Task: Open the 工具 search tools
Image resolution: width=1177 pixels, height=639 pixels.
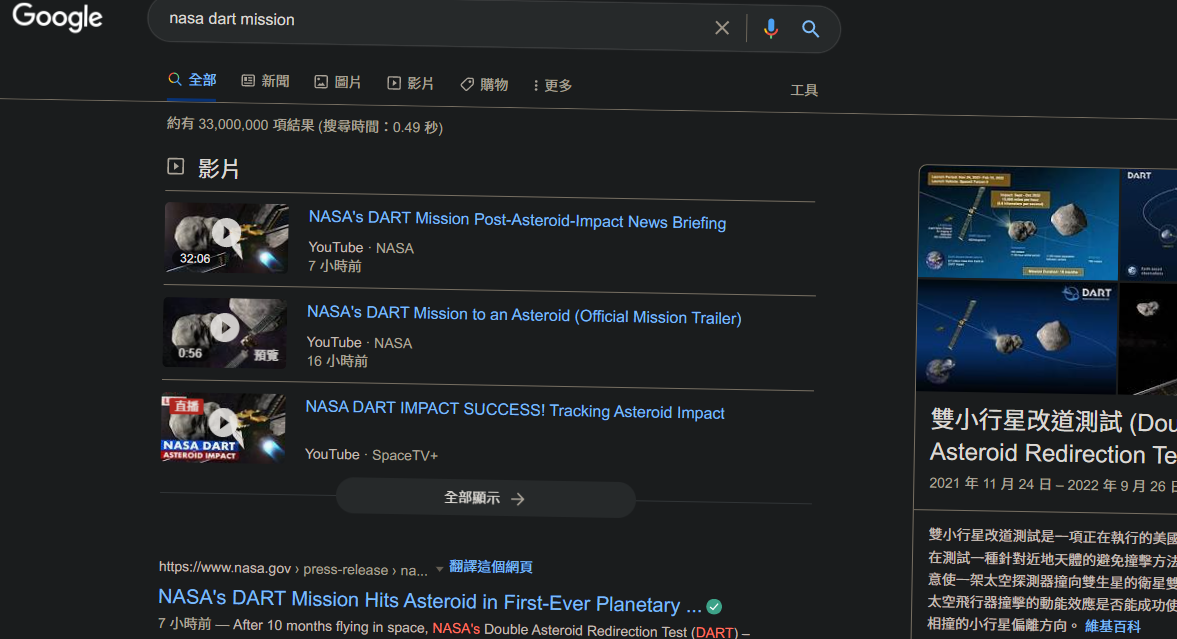Action: pos(804,90)
